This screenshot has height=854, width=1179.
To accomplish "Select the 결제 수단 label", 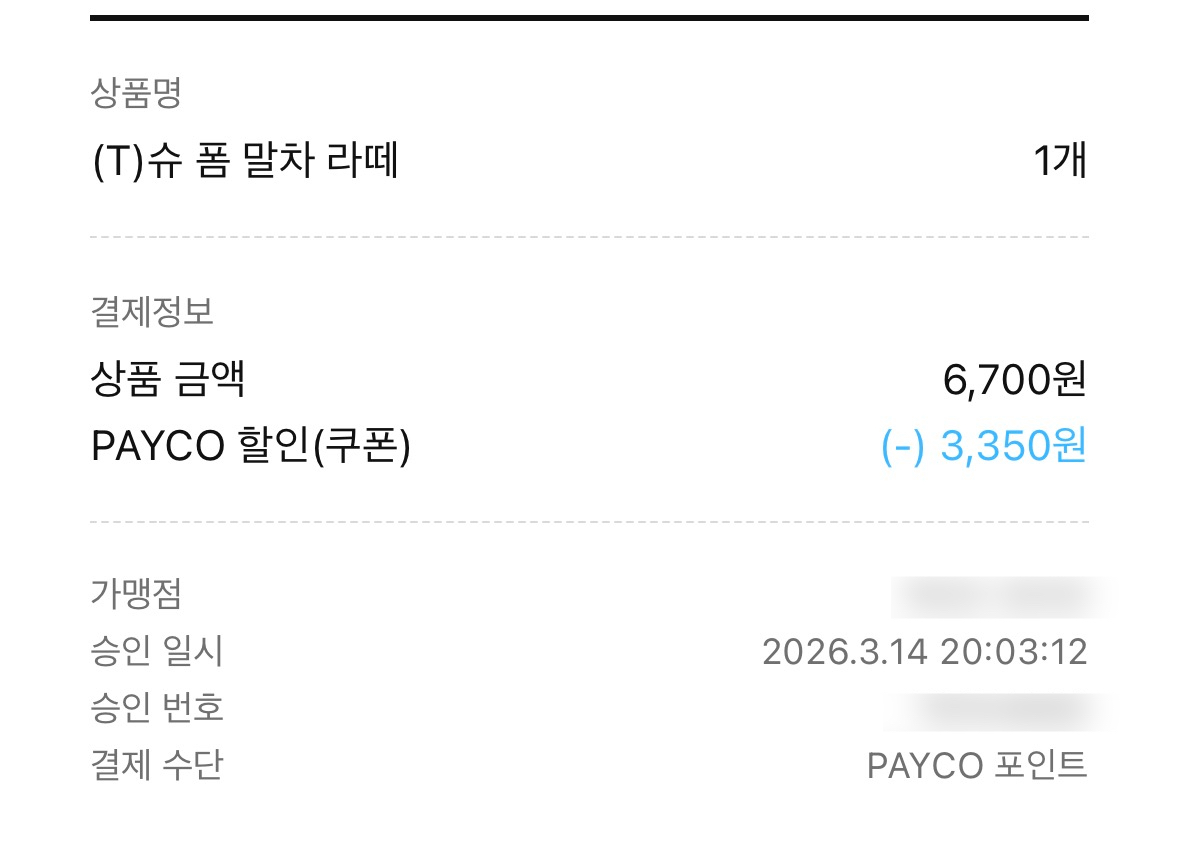I will [156, 765].
